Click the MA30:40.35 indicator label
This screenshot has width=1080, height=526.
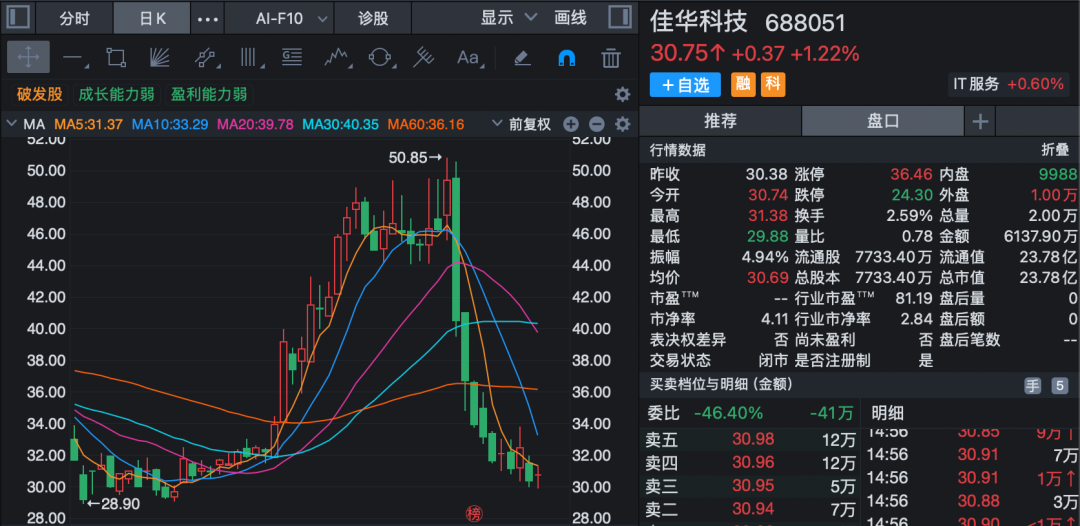[341, 125]
